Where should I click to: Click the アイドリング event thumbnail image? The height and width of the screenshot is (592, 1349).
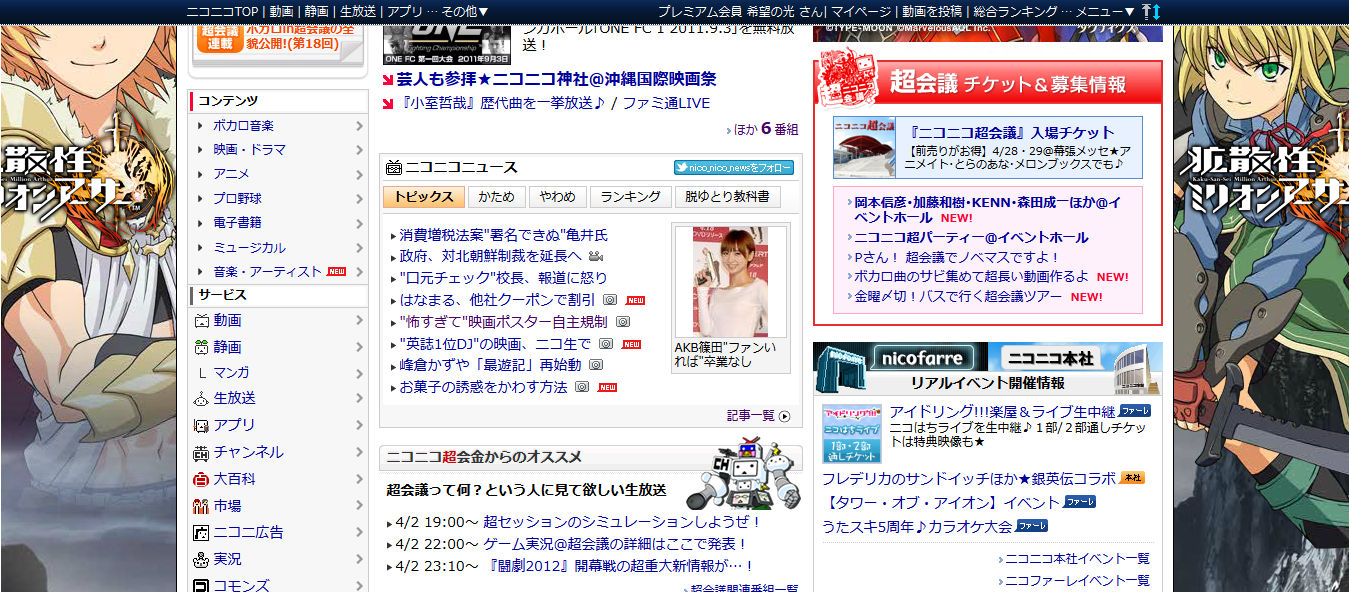tap(852, 433)
